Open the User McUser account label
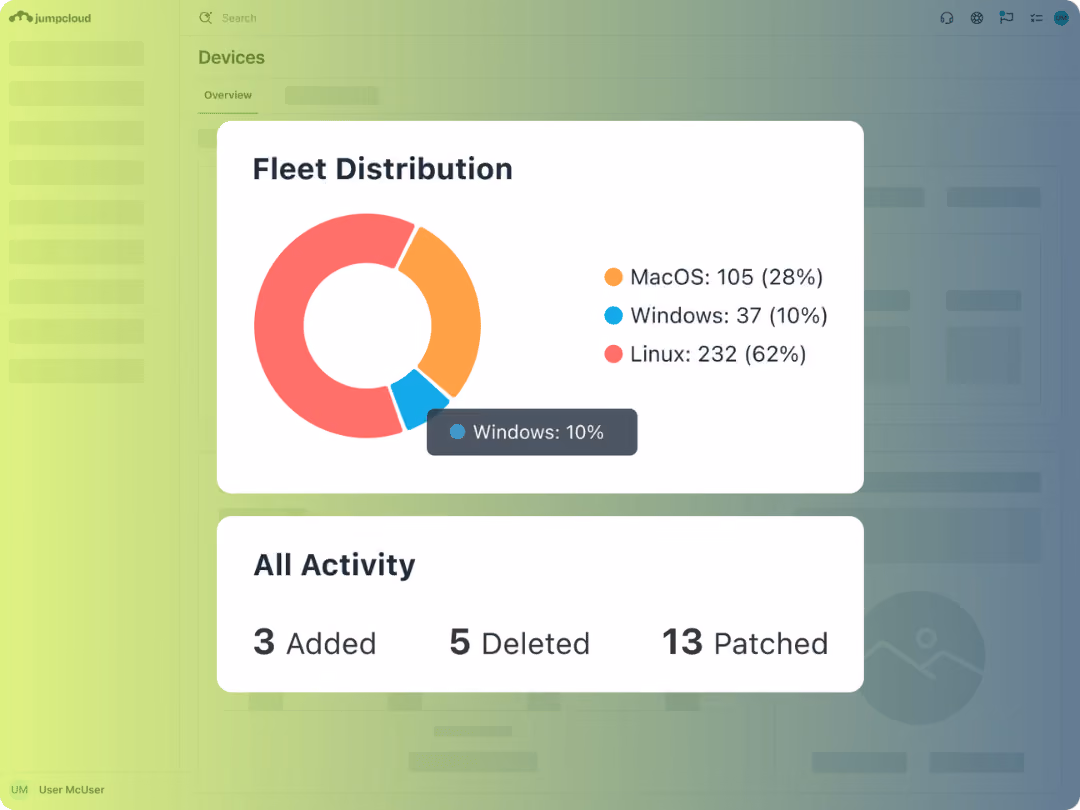 (72, 789)
